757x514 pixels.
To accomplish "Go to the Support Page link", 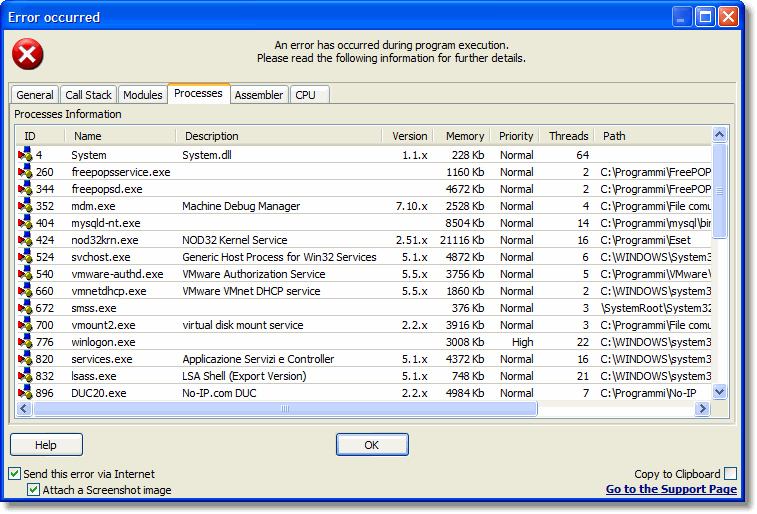I will [671, 489].
